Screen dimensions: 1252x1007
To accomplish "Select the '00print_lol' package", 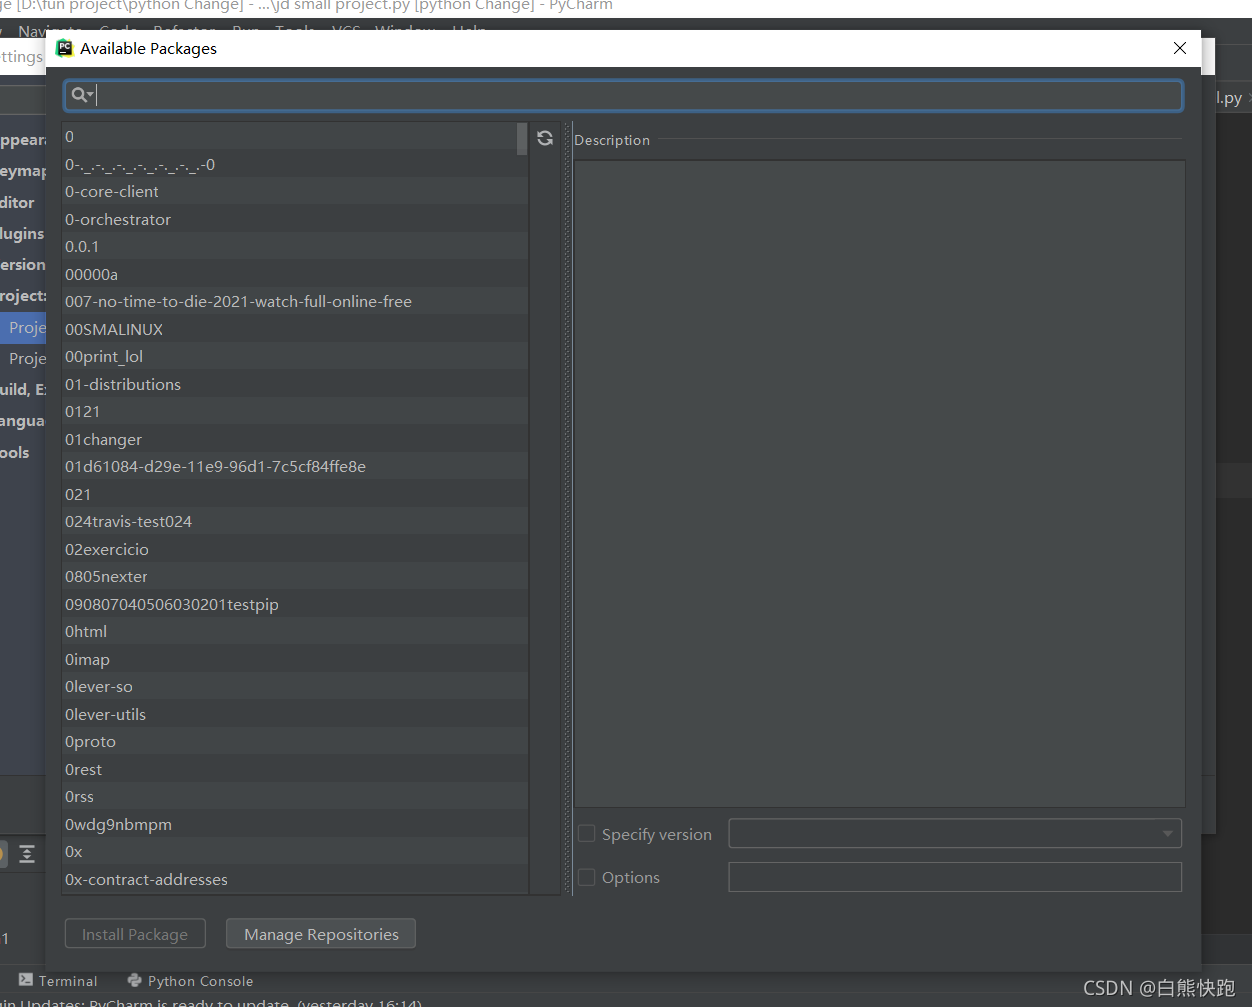I will click(295, 357).
